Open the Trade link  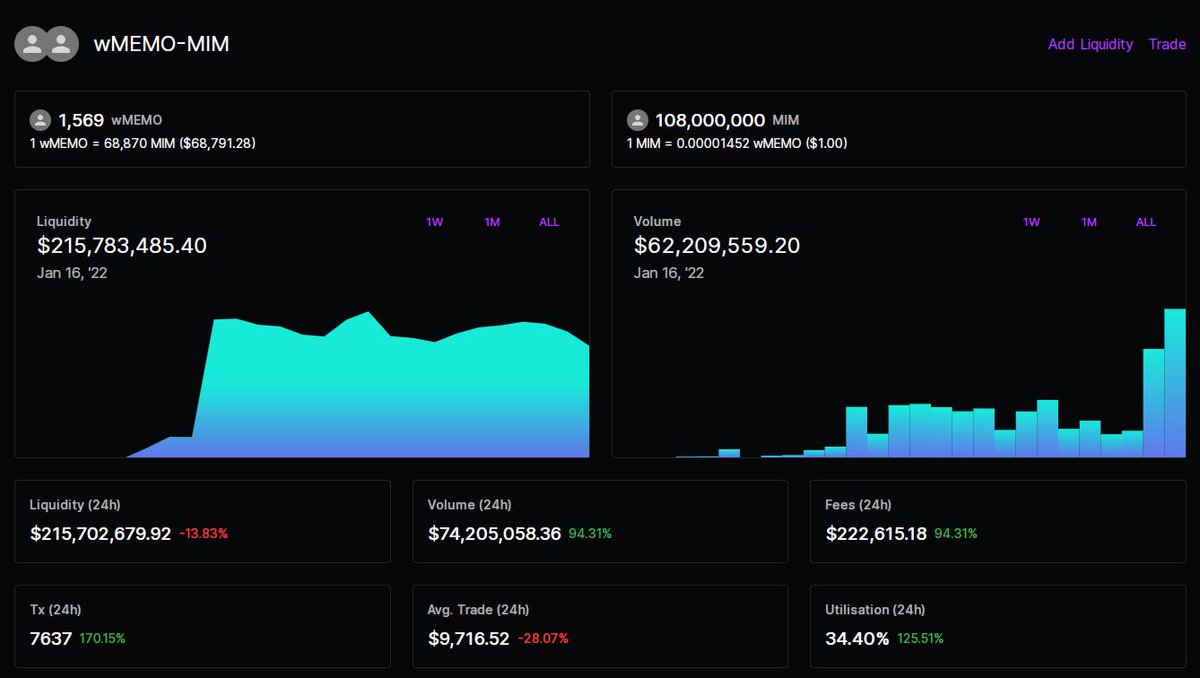[1167, 44]
